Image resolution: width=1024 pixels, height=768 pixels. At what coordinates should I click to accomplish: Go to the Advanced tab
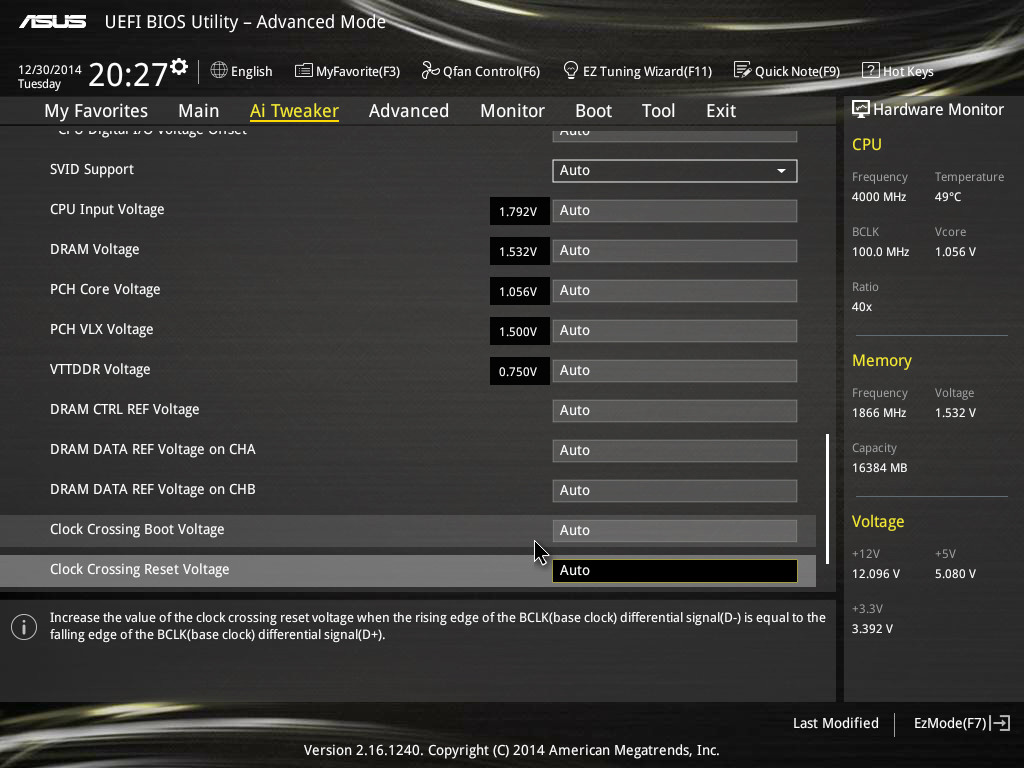(x=409, y=111)
